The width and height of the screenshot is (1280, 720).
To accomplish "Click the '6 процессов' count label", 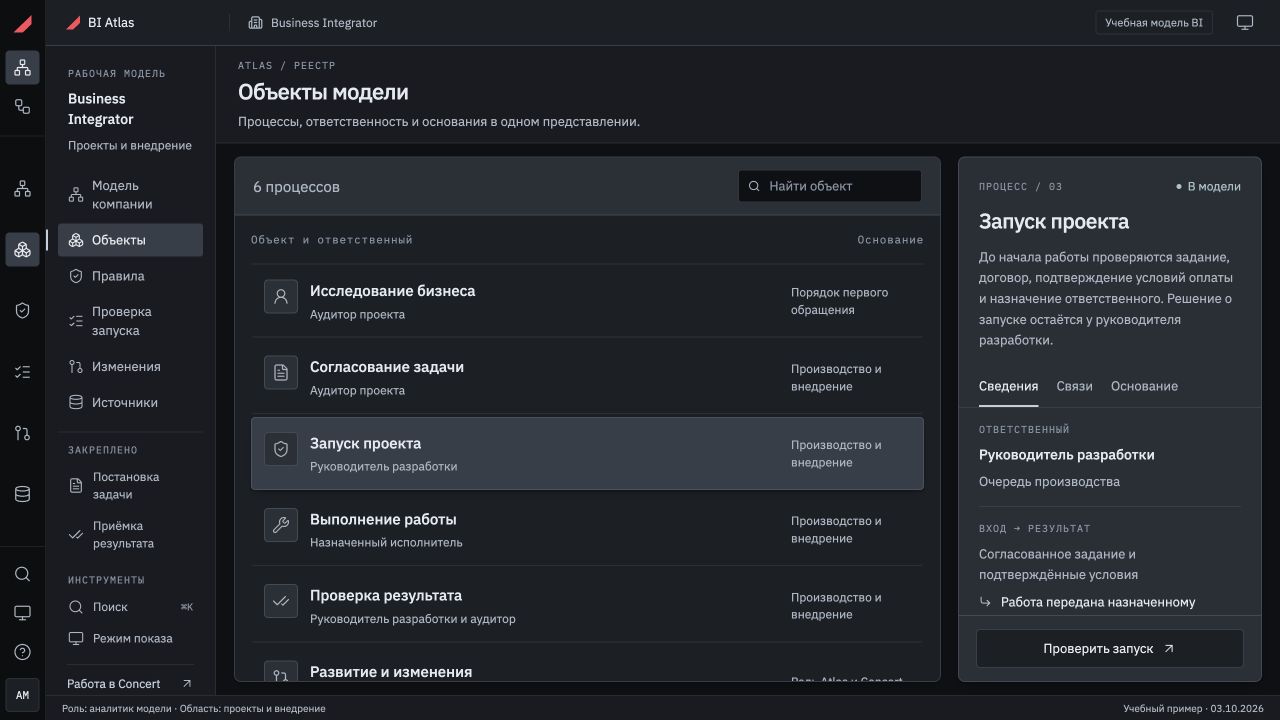I will click(x=296, y=187).
